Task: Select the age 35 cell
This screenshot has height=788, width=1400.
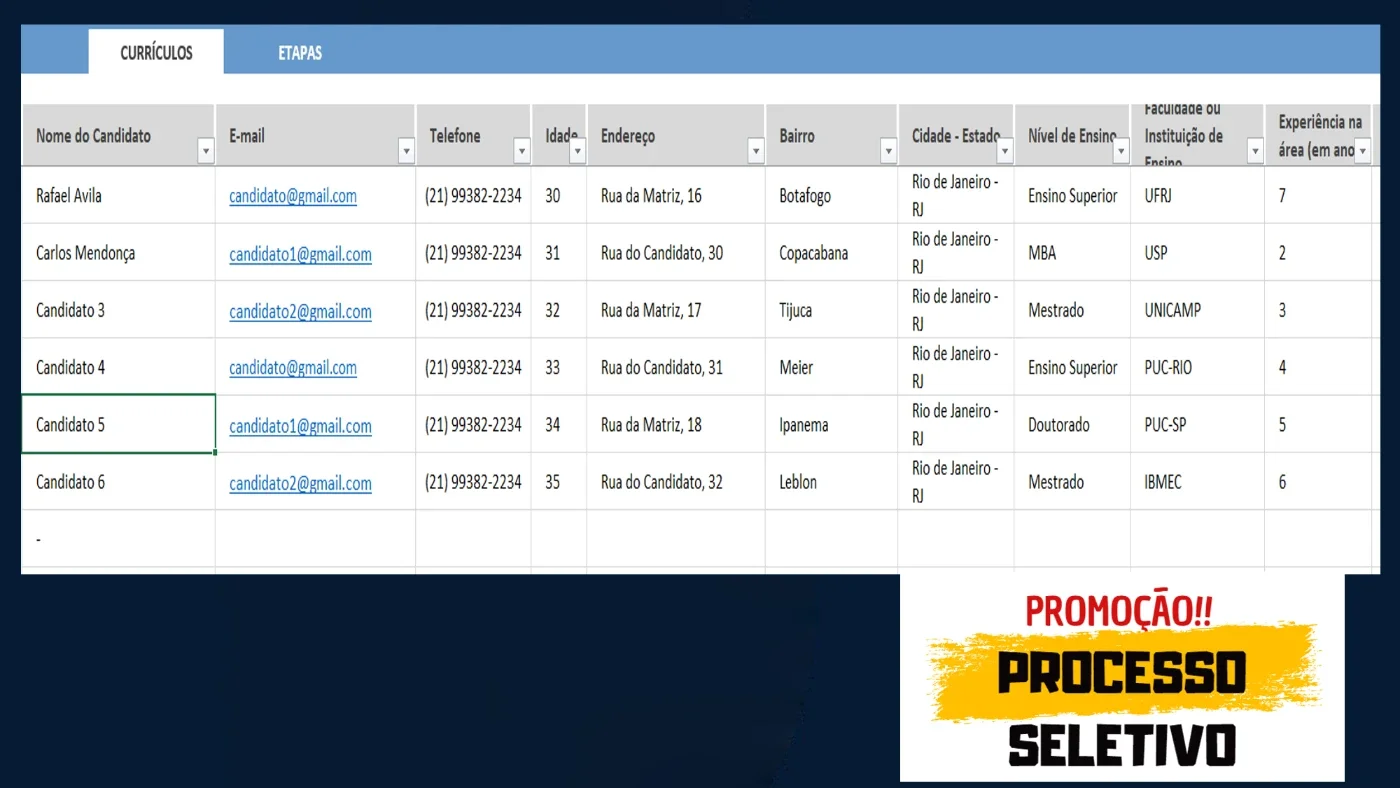Action: [x=558, y=482]
